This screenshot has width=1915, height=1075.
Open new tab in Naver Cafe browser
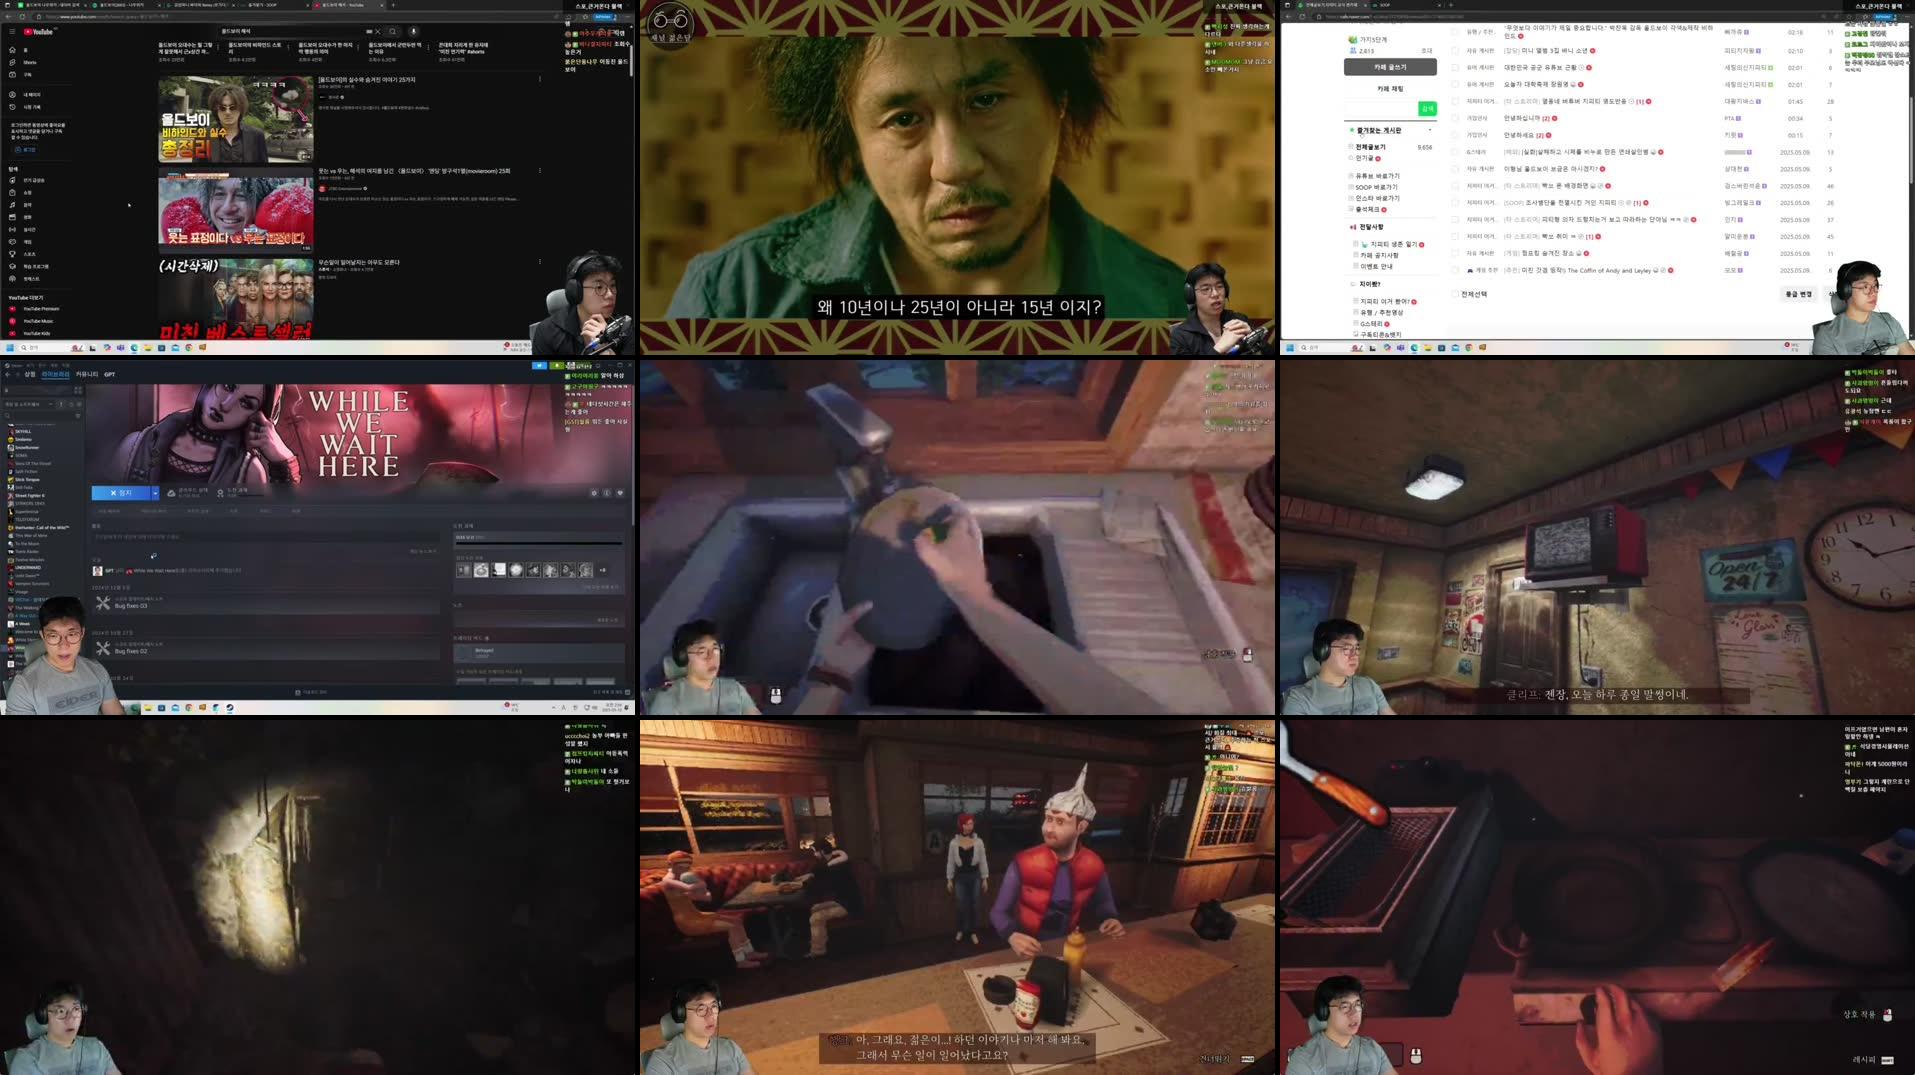click(x=1451, y=5)
